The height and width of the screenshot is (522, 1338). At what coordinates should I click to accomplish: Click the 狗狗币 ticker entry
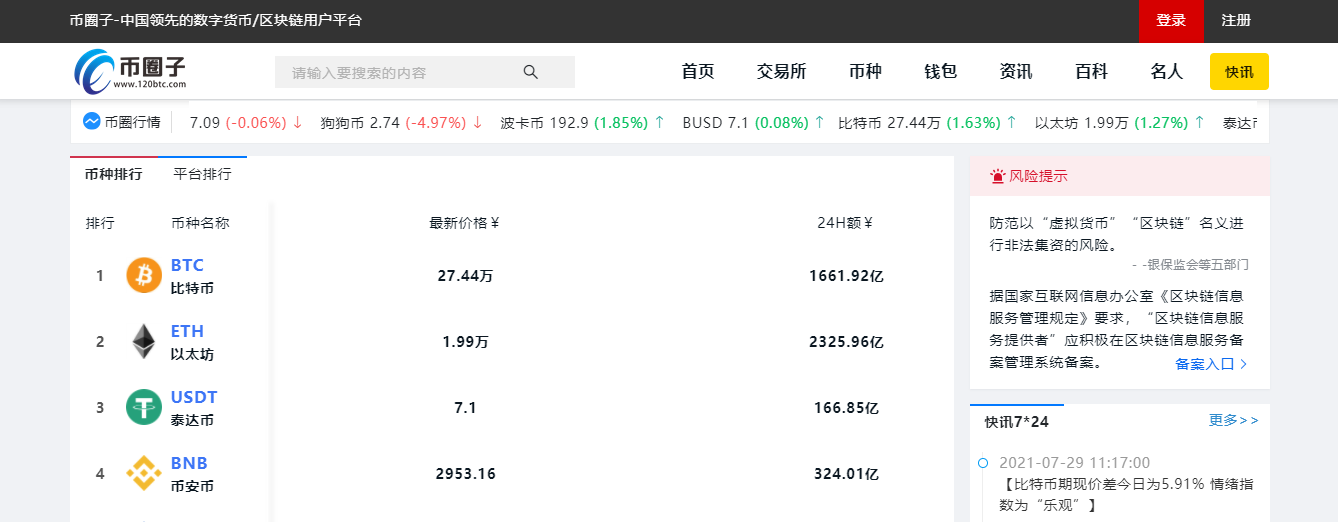(400, 123)
